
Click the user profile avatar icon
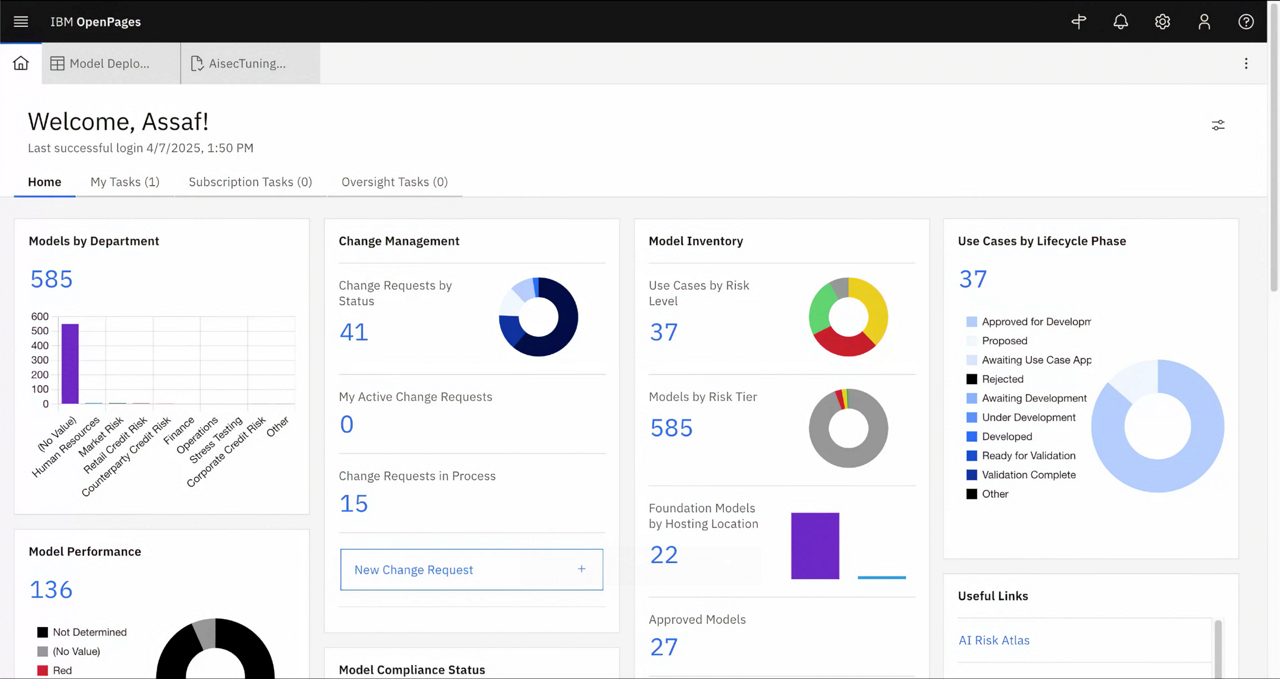click(1204, 21)
